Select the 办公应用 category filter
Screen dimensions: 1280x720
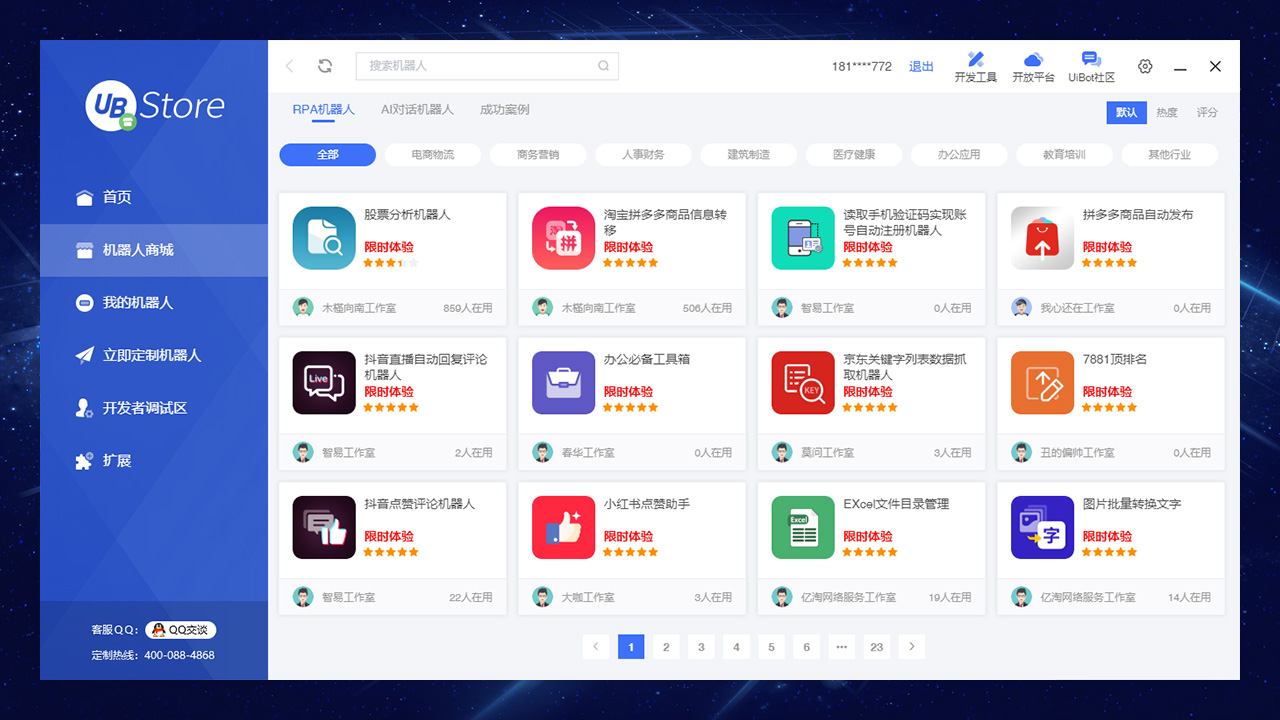tap(958, 155)
